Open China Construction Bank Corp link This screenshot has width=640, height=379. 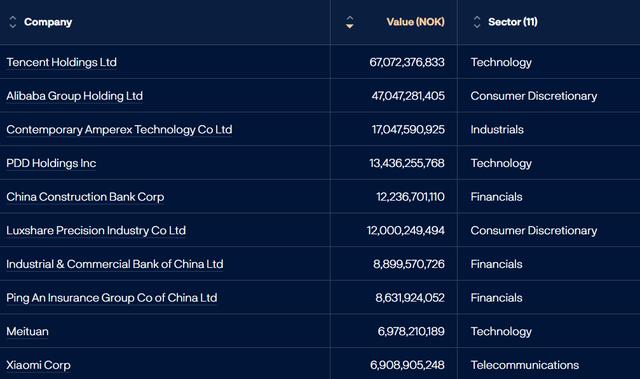(x=85, y=197)
